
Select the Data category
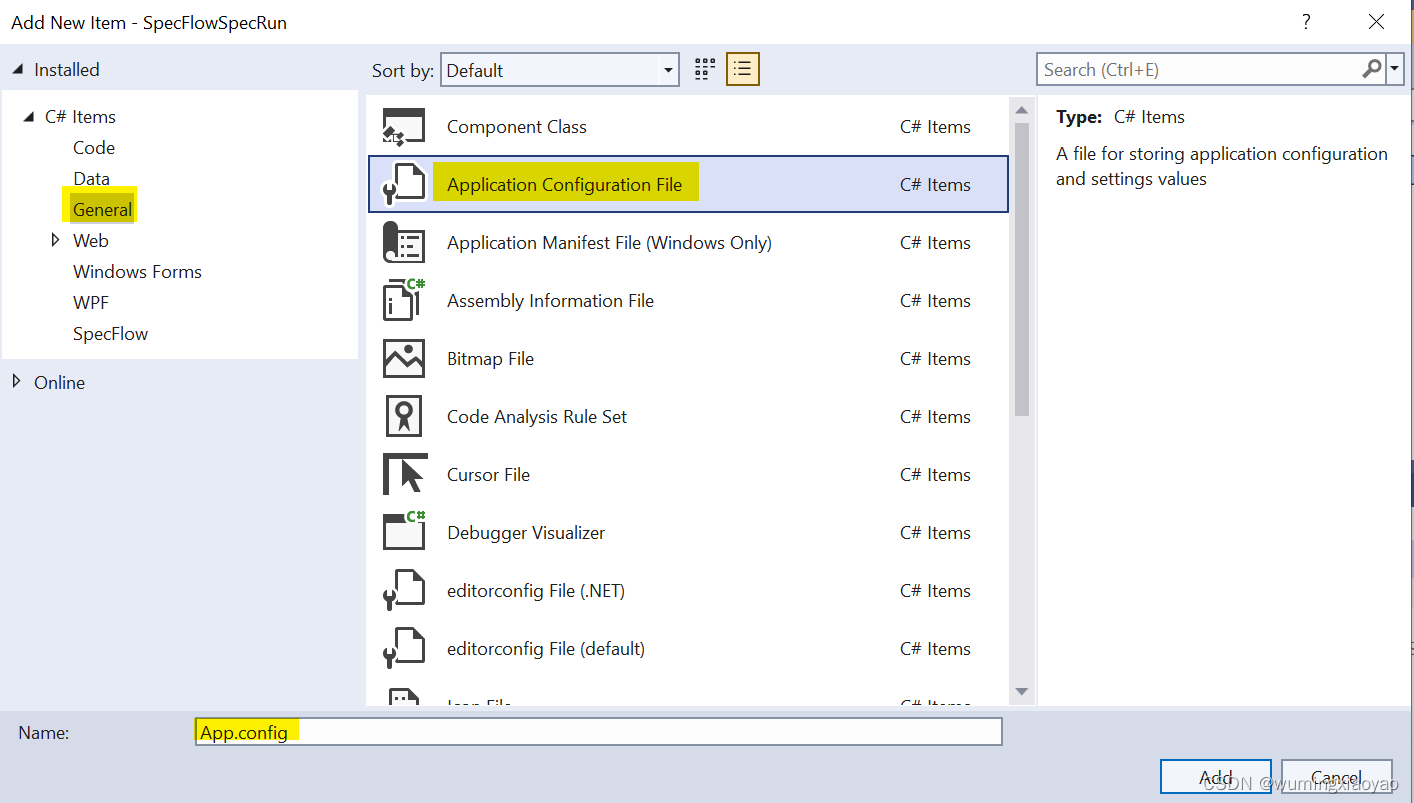tap(91, 178)
